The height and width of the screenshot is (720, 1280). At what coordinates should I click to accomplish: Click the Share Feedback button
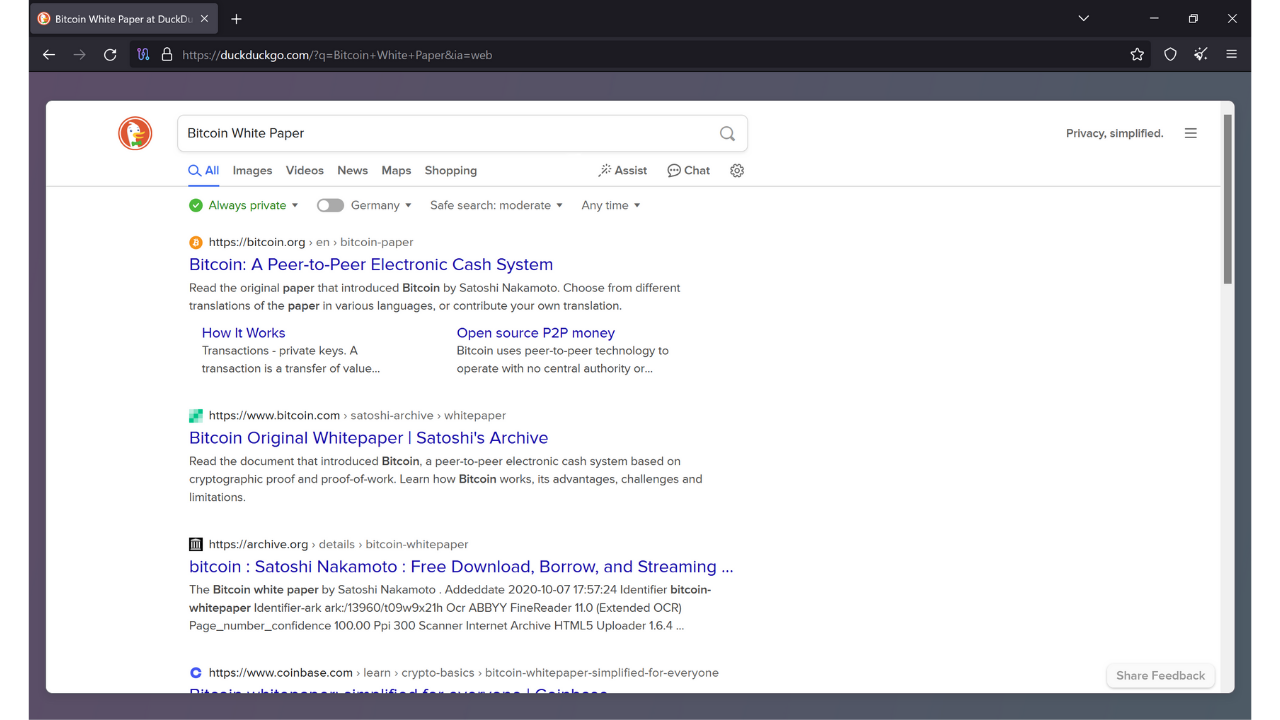point(1160,675)
